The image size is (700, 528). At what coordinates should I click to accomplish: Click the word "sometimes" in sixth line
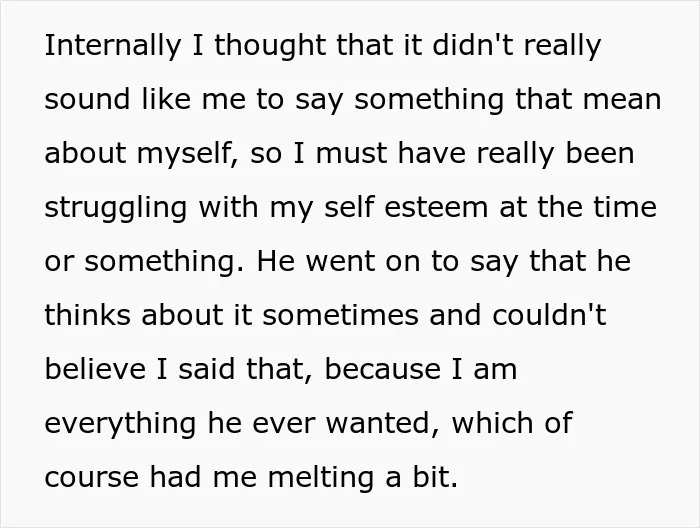tap(341, 315)
